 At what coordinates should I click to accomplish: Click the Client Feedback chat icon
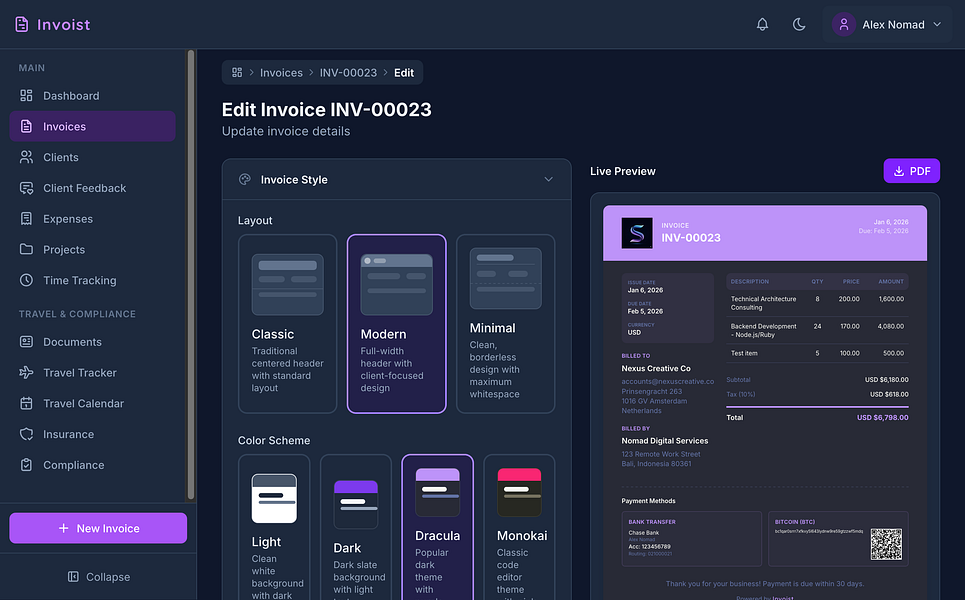pos(26,188)
